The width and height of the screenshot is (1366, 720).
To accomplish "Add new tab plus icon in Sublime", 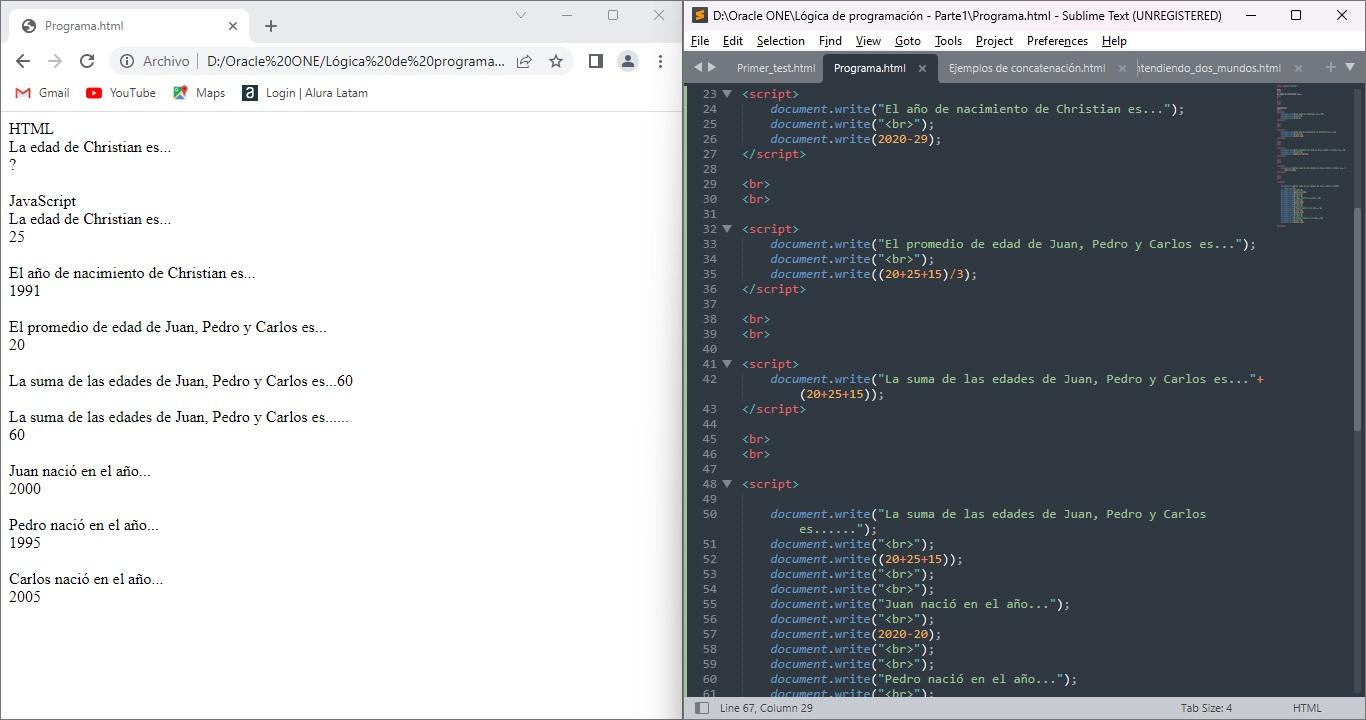I will tap(1330, 67).
